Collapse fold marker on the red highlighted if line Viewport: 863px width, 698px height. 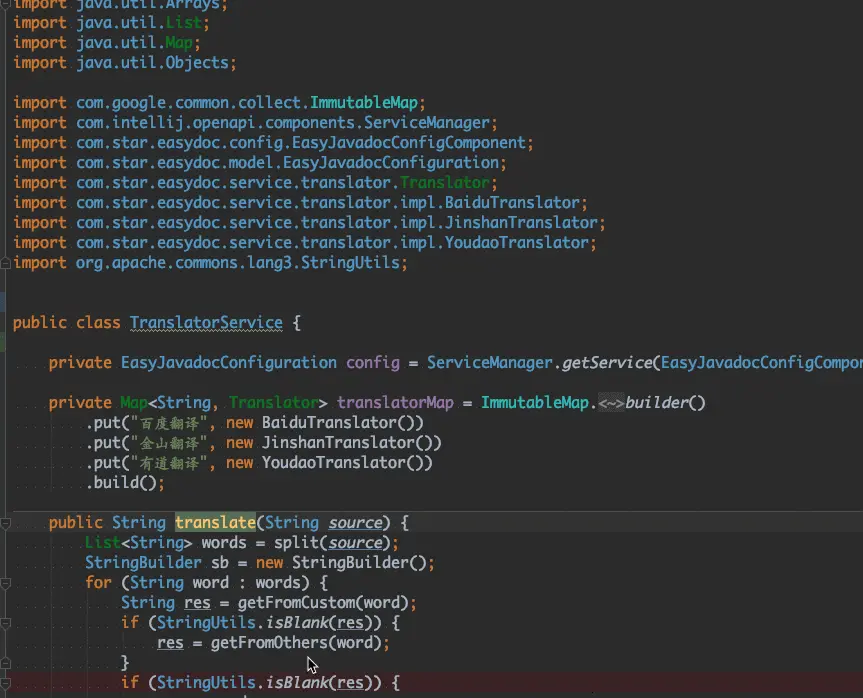(x=6, y=683)
